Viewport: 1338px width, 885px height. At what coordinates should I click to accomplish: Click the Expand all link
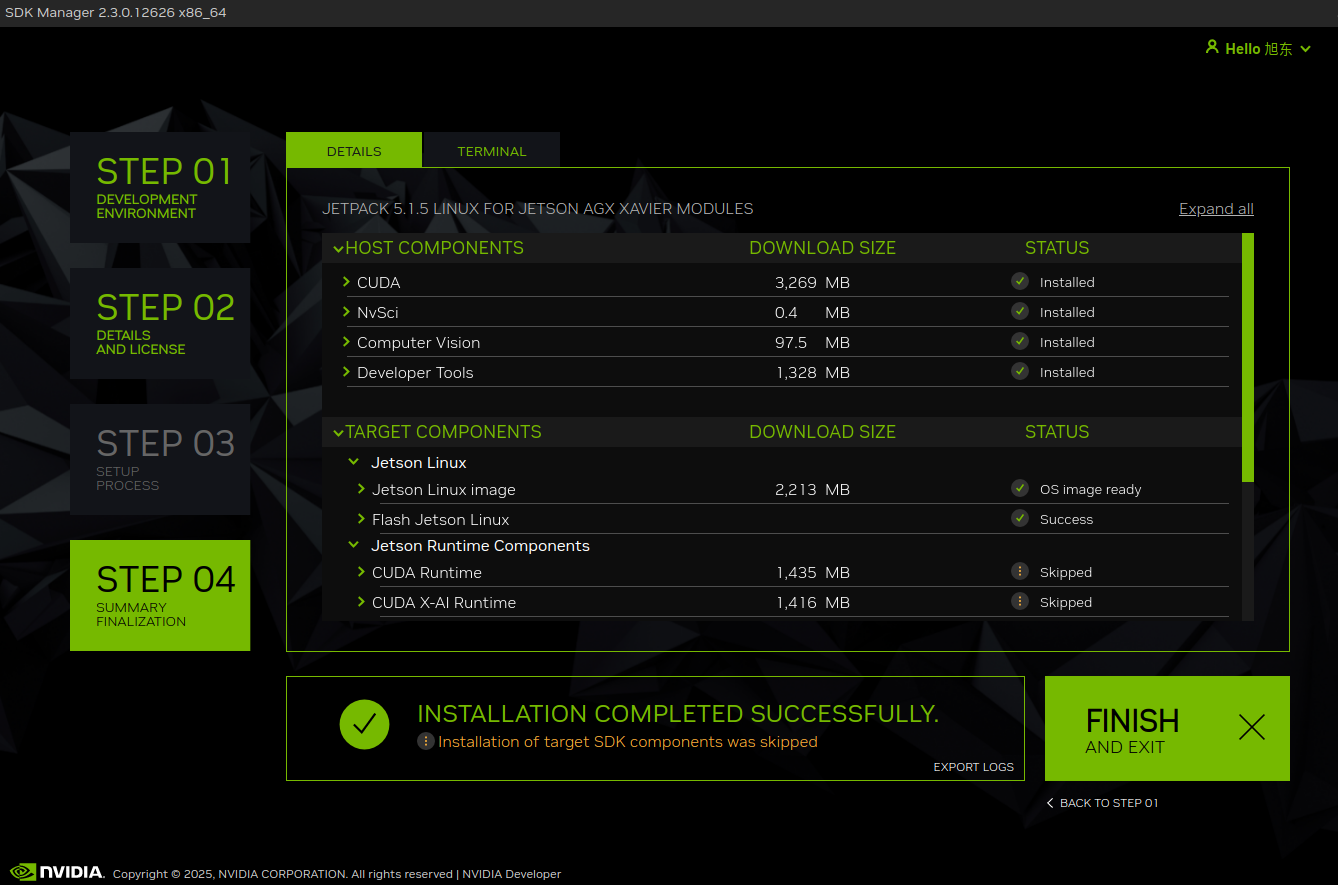[x=1216, y=209]
